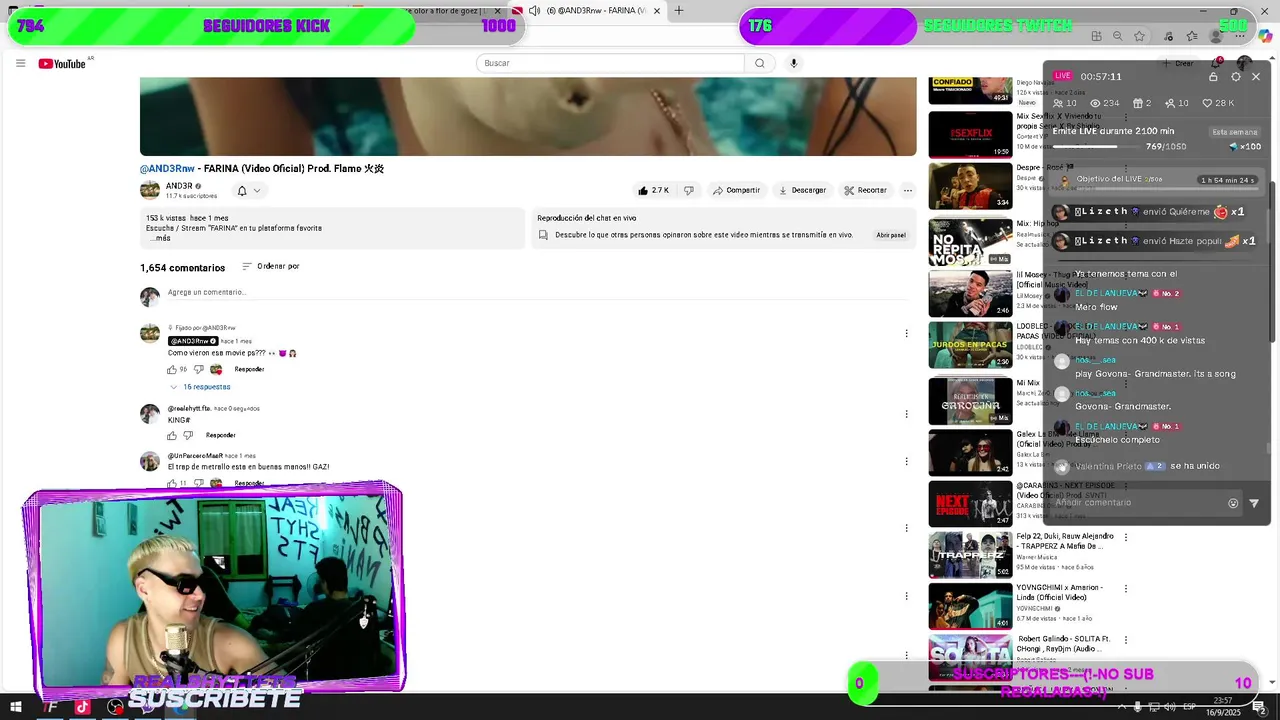Like the pinned @AND3Rnw comment
Screen dimensions: 1280x720
pos(172,369)
